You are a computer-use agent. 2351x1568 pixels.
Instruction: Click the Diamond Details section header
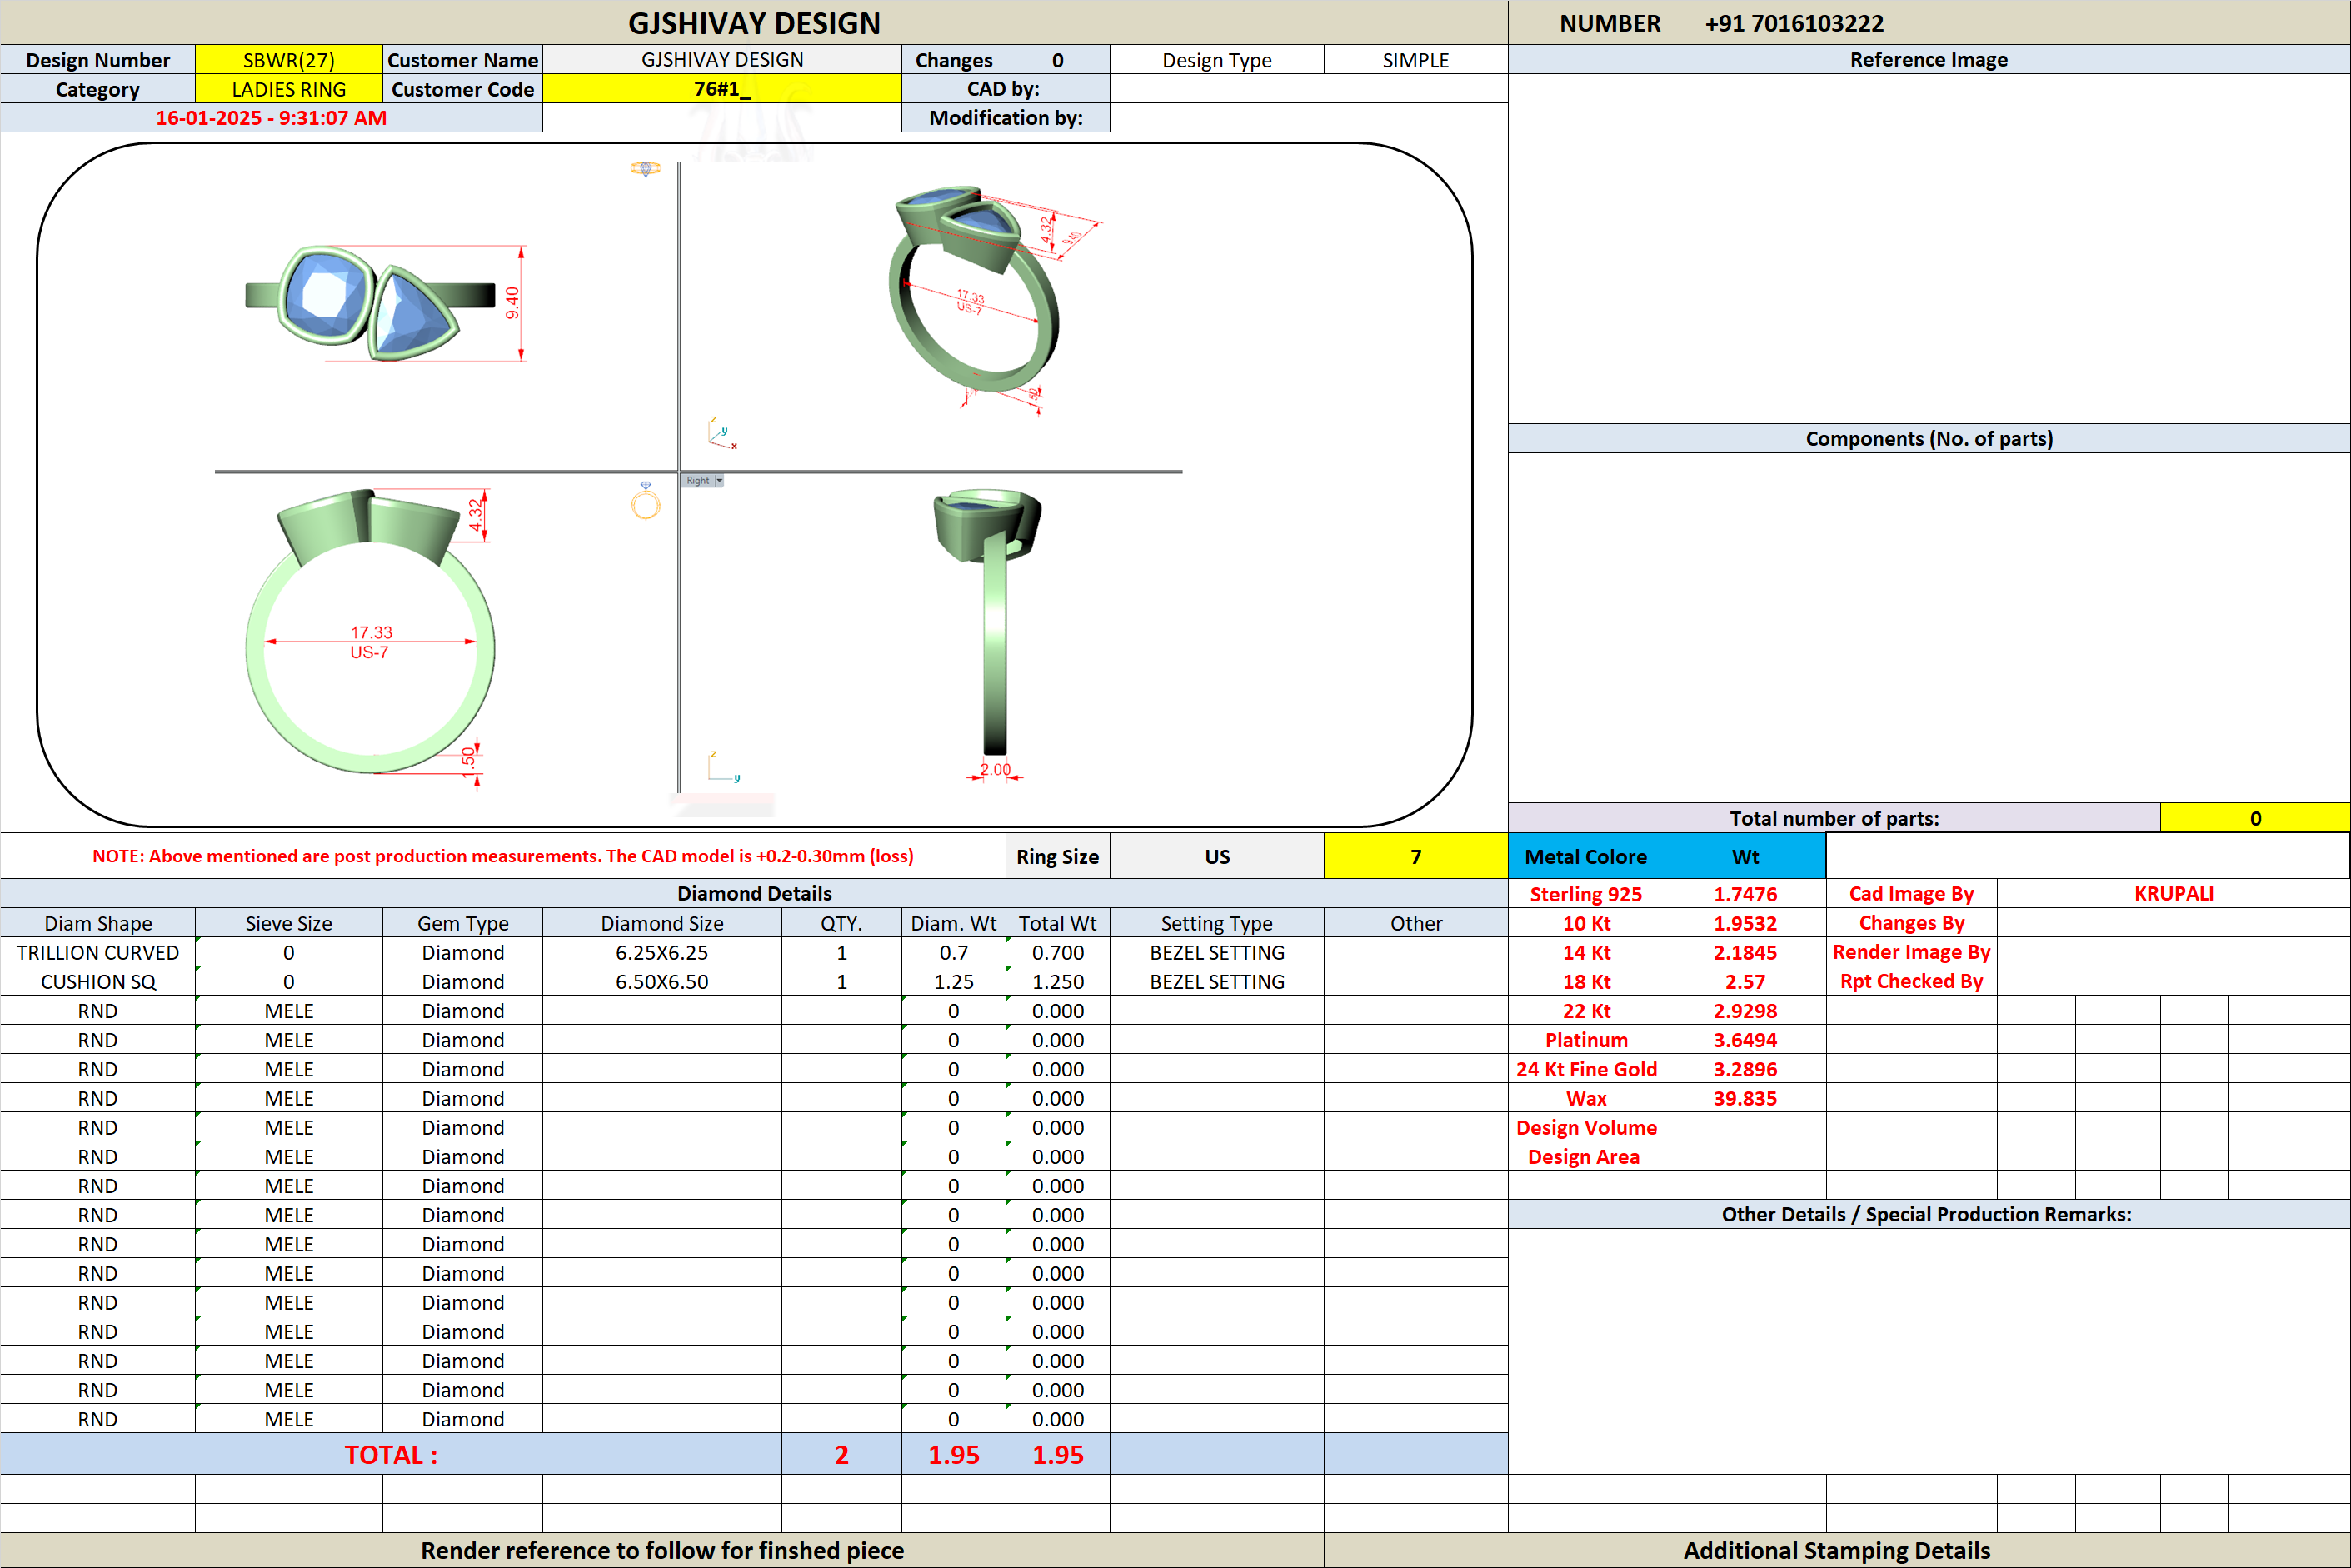tap(754, 893)
